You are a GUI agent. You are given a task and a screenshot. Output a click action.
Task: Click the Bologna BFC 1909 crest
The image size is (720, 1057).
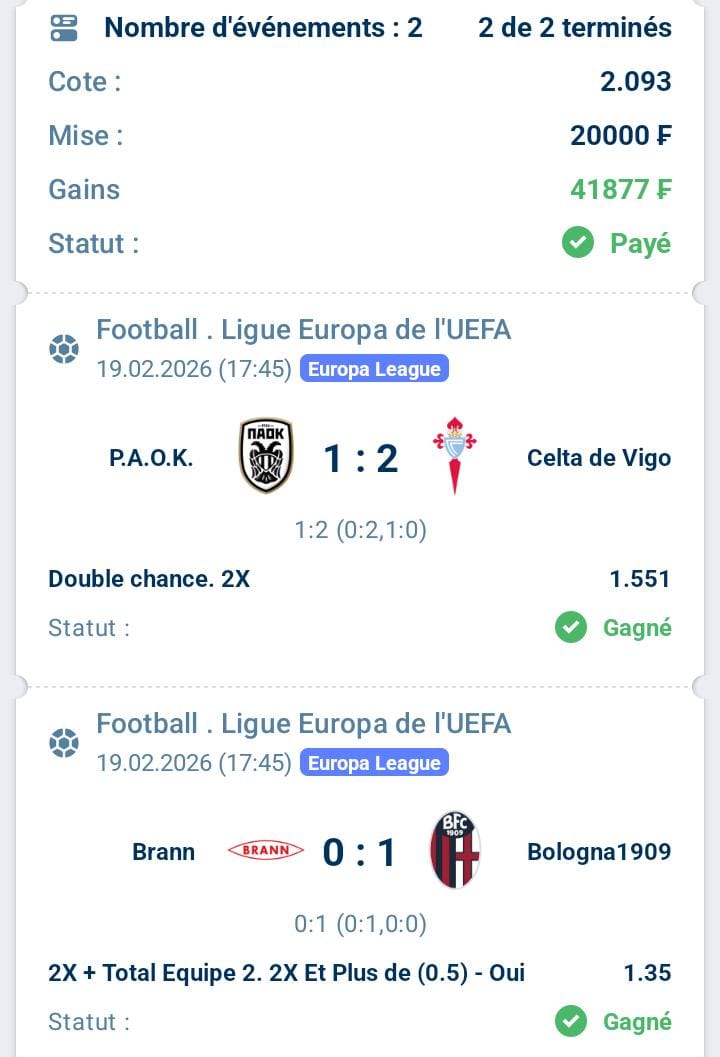[455, 850]
